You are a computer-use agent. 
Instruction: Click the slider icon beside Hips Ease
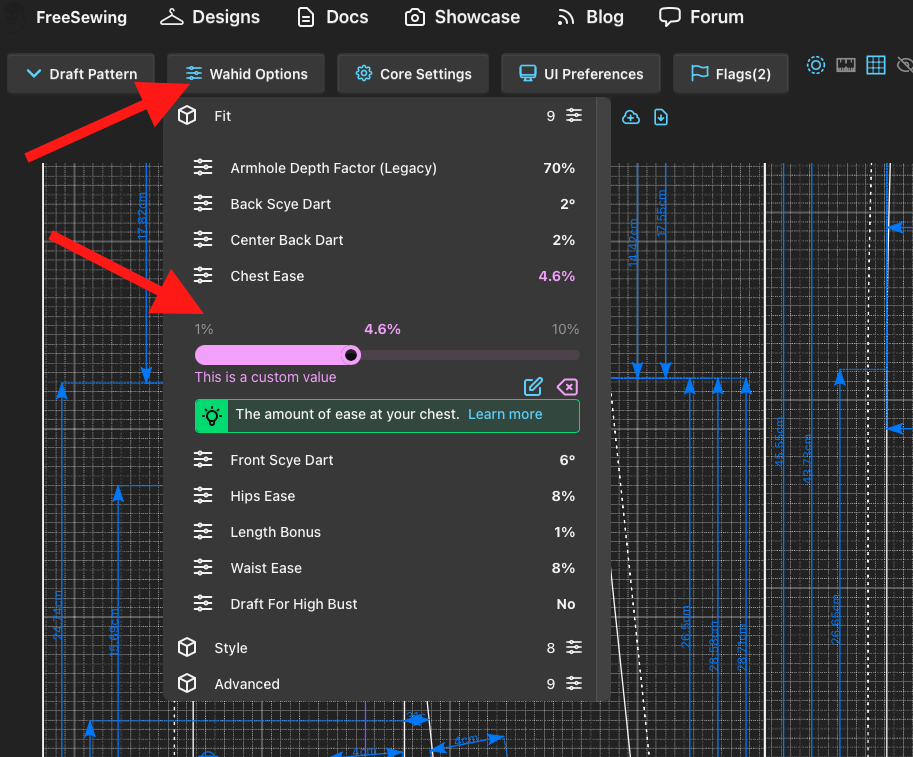pyautogui.click(x=203, y=496)
